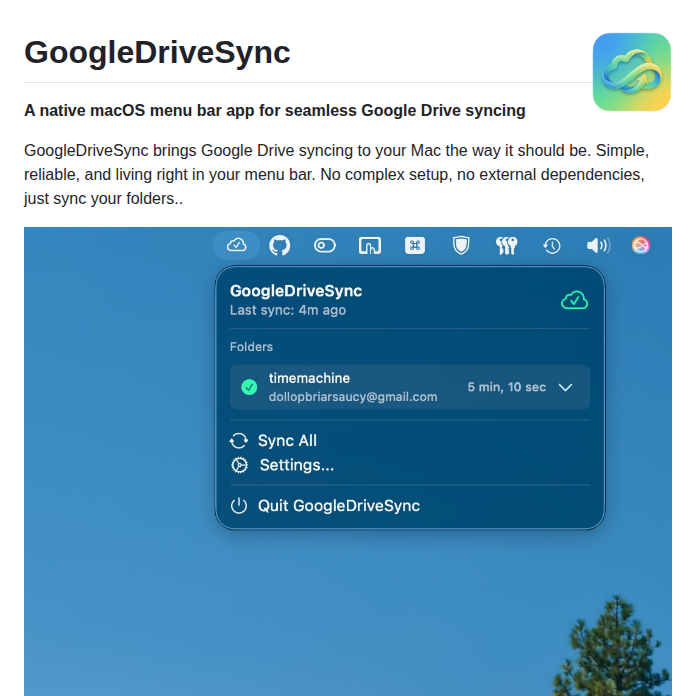Image resolution: width=696 pixels, height=696 pixels.
Task: Click the Folders section label
Action: click(251, 347)
